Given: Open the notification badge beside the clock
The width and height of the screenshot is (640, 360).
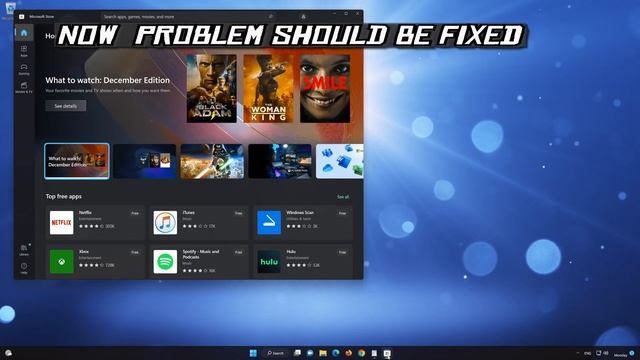Looking at the screenshot, I should coord(632,353).
